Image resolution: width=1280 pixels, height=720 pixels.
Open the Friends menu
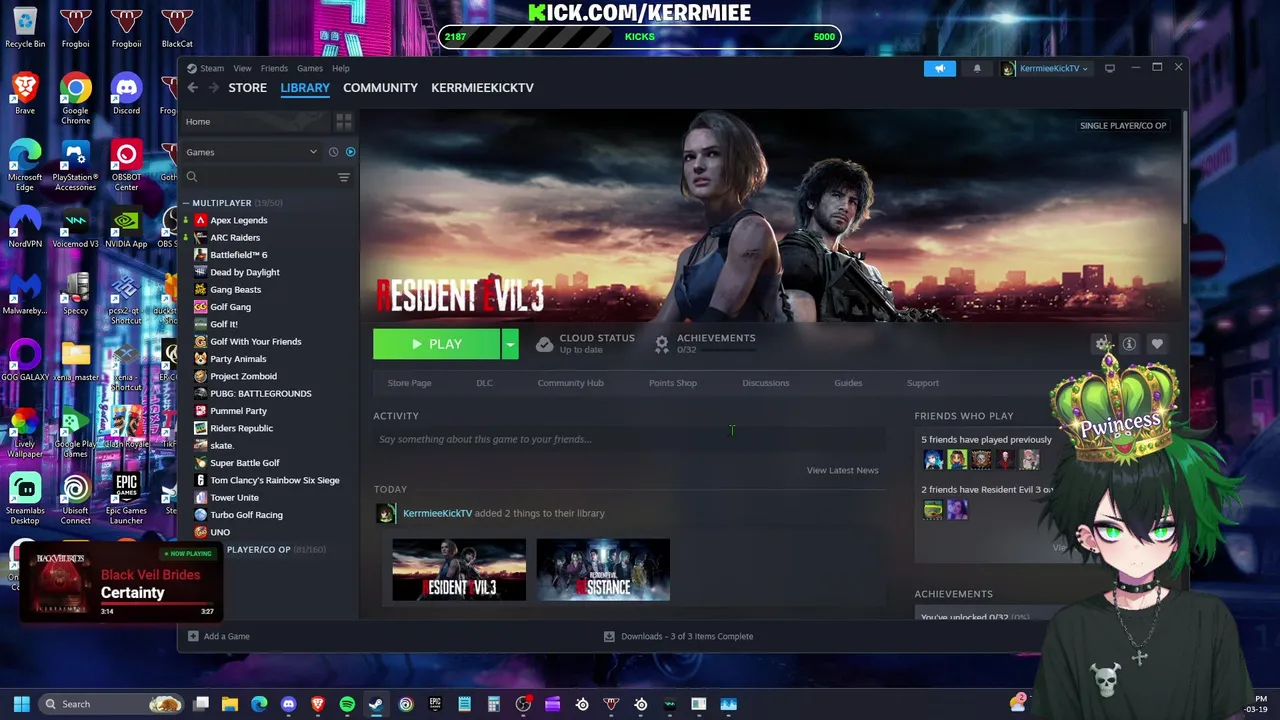tap(274, 68)
